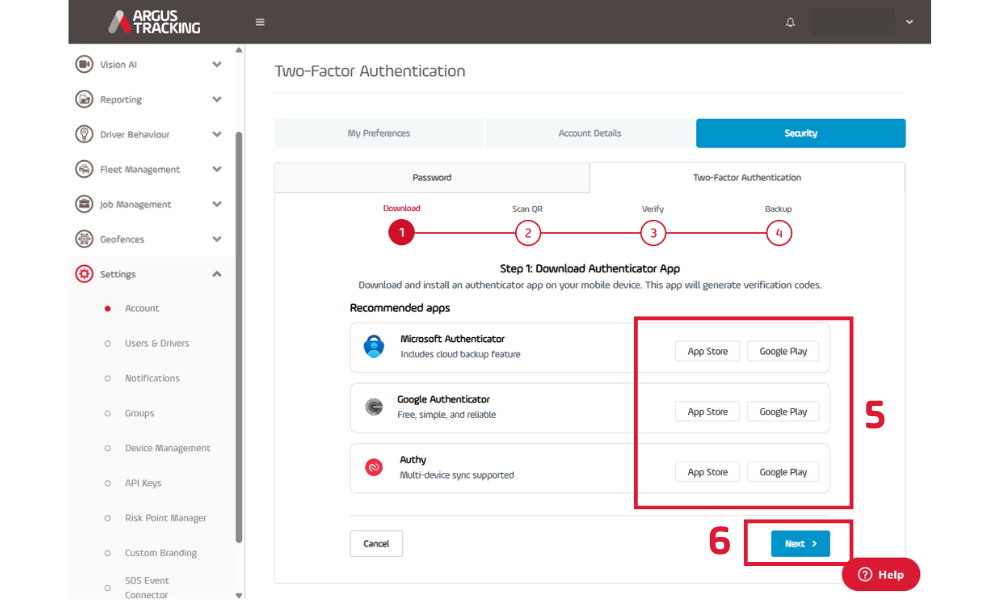This screenshot has height=600, width=1000.
Task: Click the sidebar vertical scrollbar thumb
Action: (239, 337)
